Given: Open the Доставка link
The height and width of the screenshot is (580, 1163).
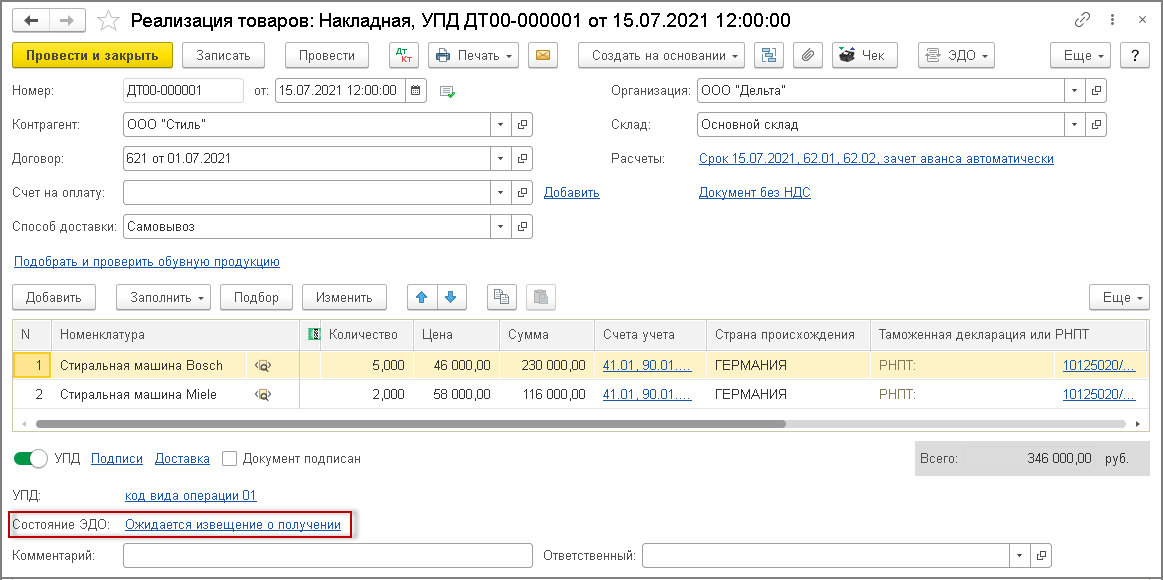Looking at the screenshot, I should click(x=182, y=458).
